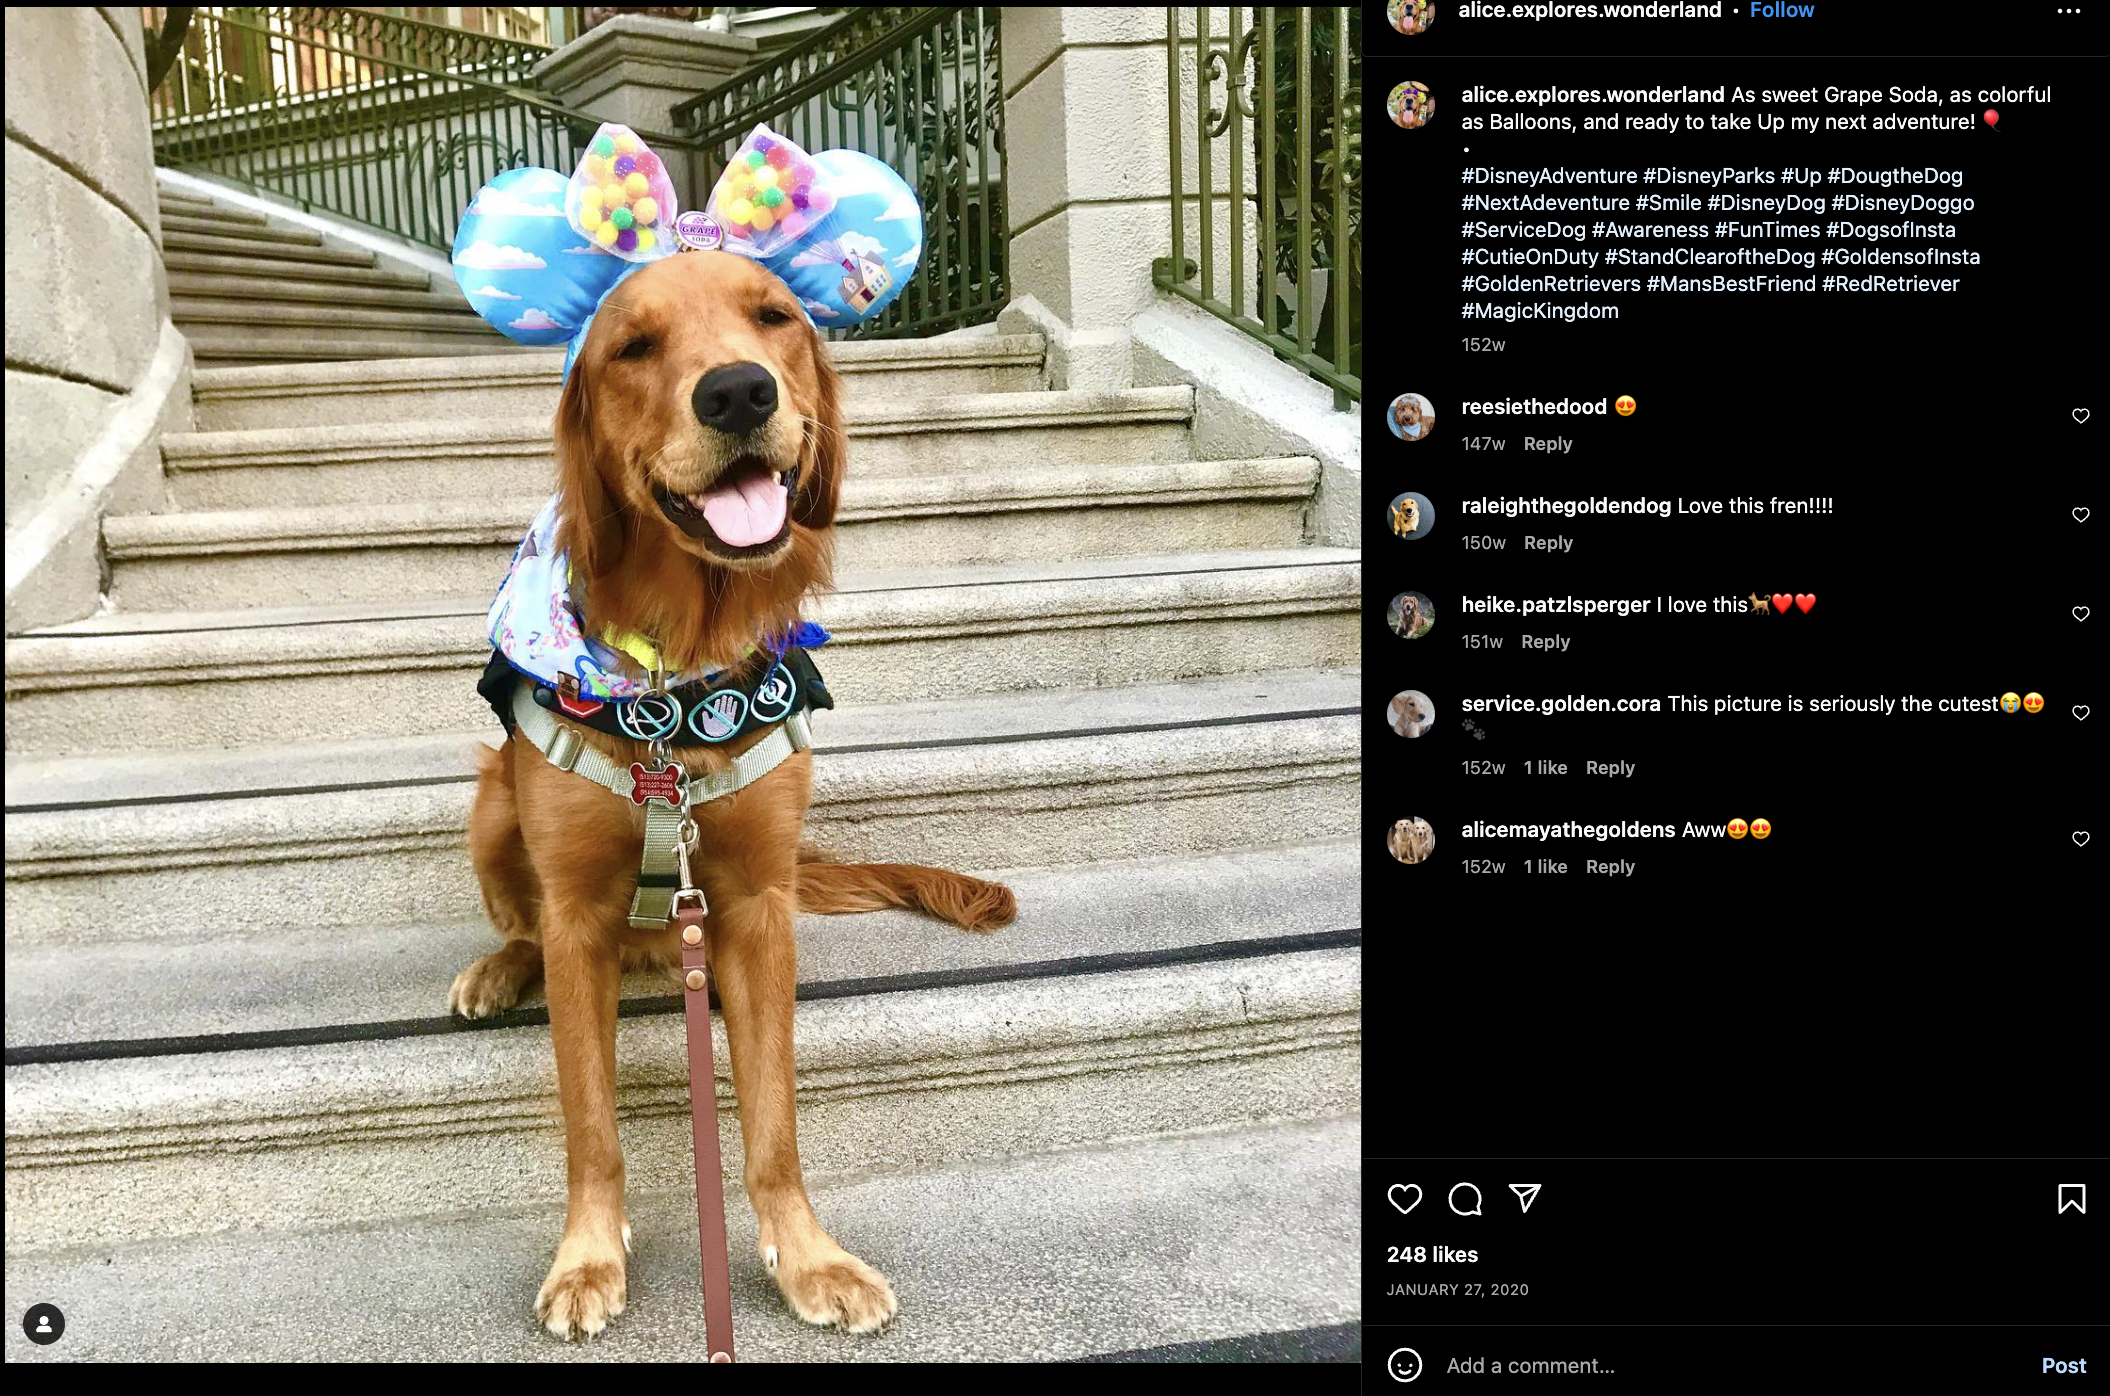Viewport: 2110px width, 1396px height.
Task: Open the #MagicKingdom hashtag
Action: (x=1539, y=311)
